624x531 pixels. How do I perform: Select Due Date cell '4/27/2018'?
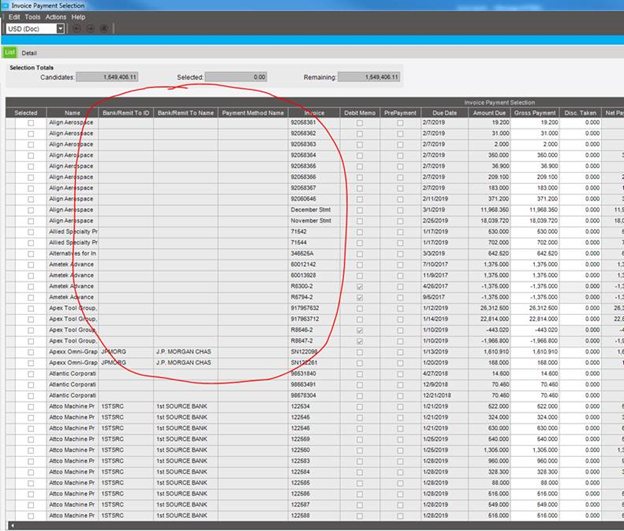tap(445, 373)
